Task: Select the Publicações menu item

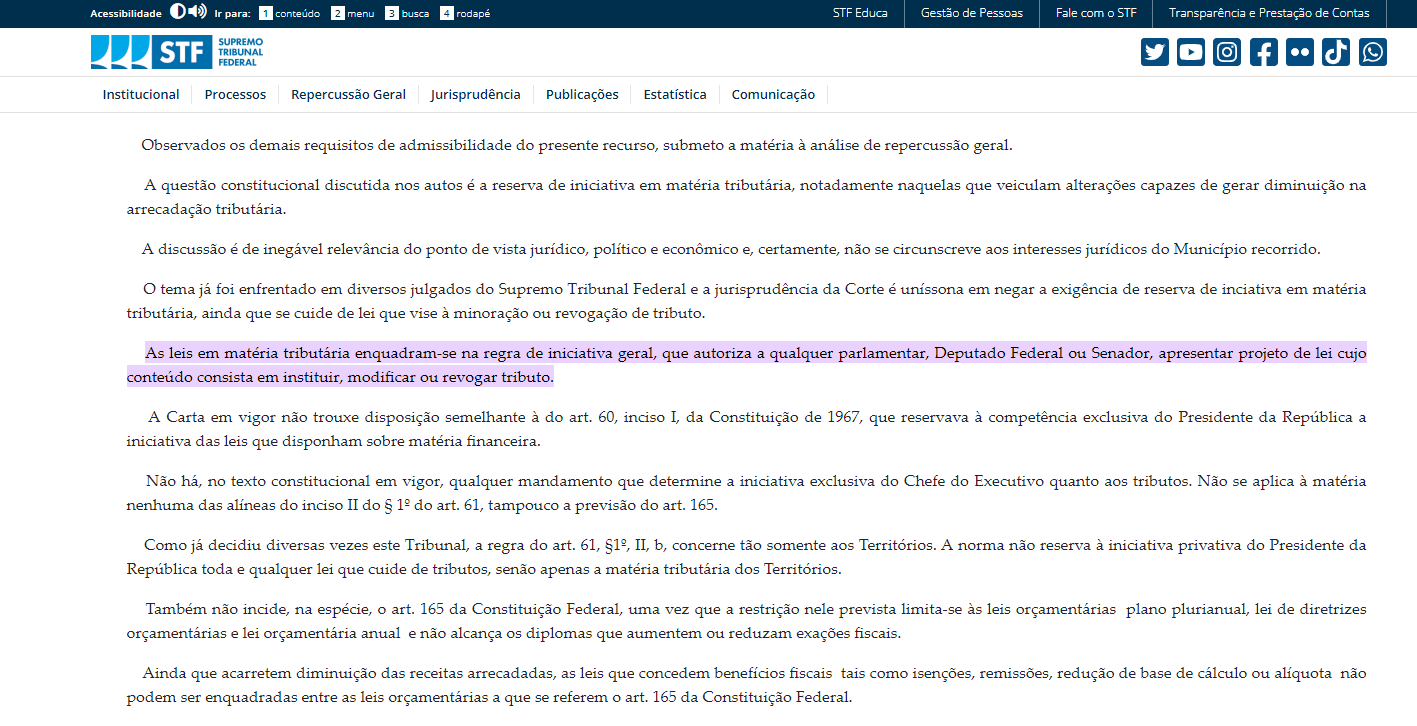Action: [582, 95]
